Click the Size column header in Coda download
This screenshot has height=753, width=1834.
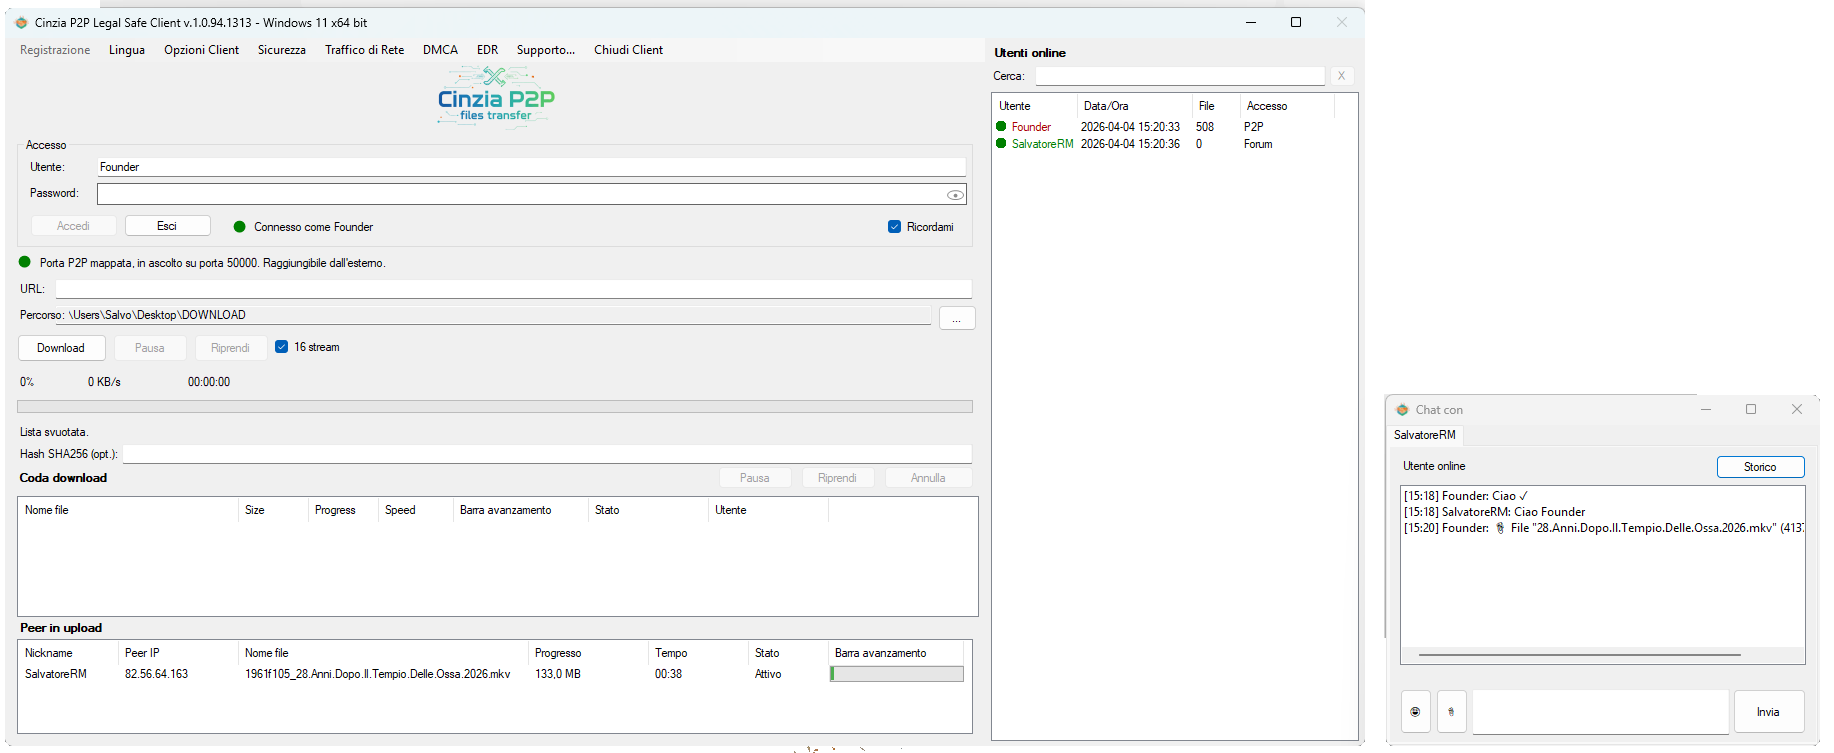(273, 510)
